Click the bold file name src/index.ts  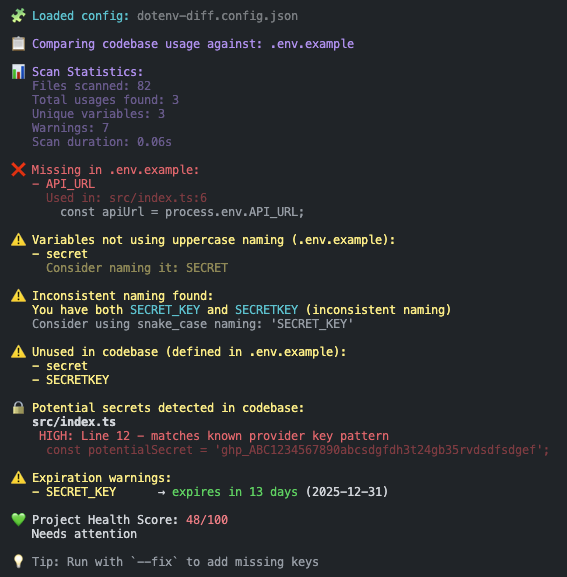74,422
